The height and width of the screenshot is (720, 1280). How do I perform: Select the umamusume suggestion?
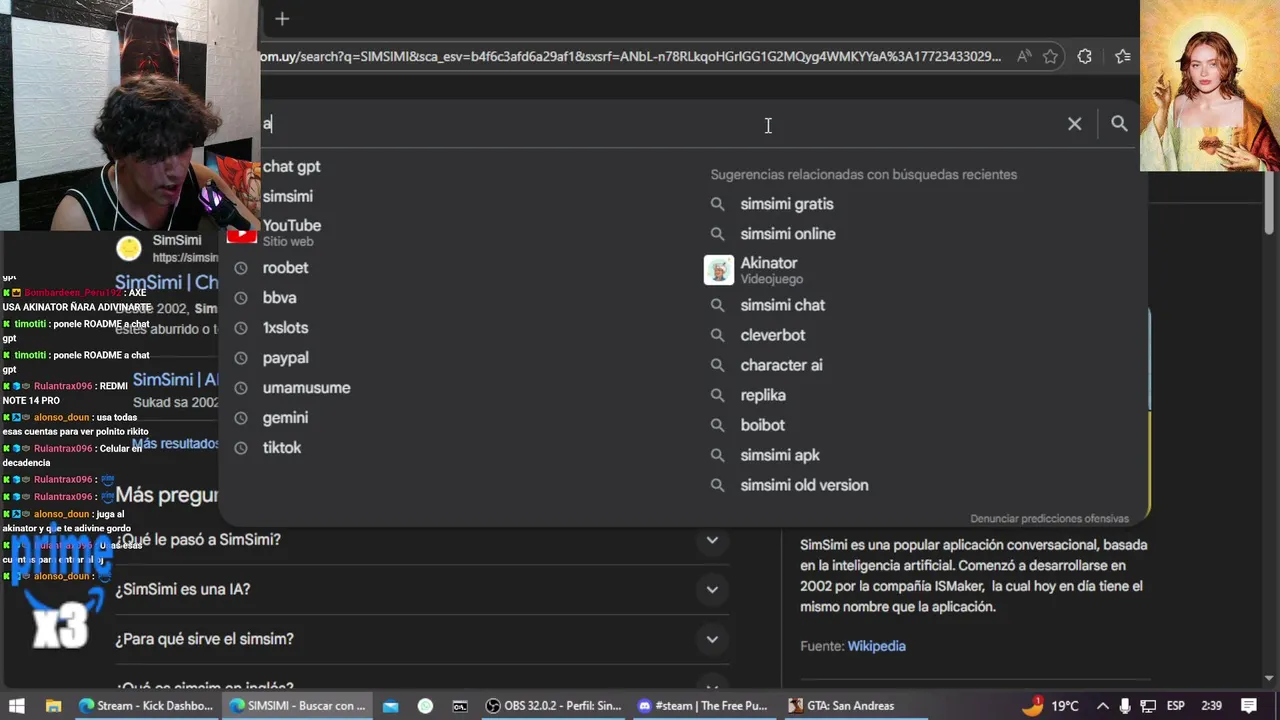306,388
